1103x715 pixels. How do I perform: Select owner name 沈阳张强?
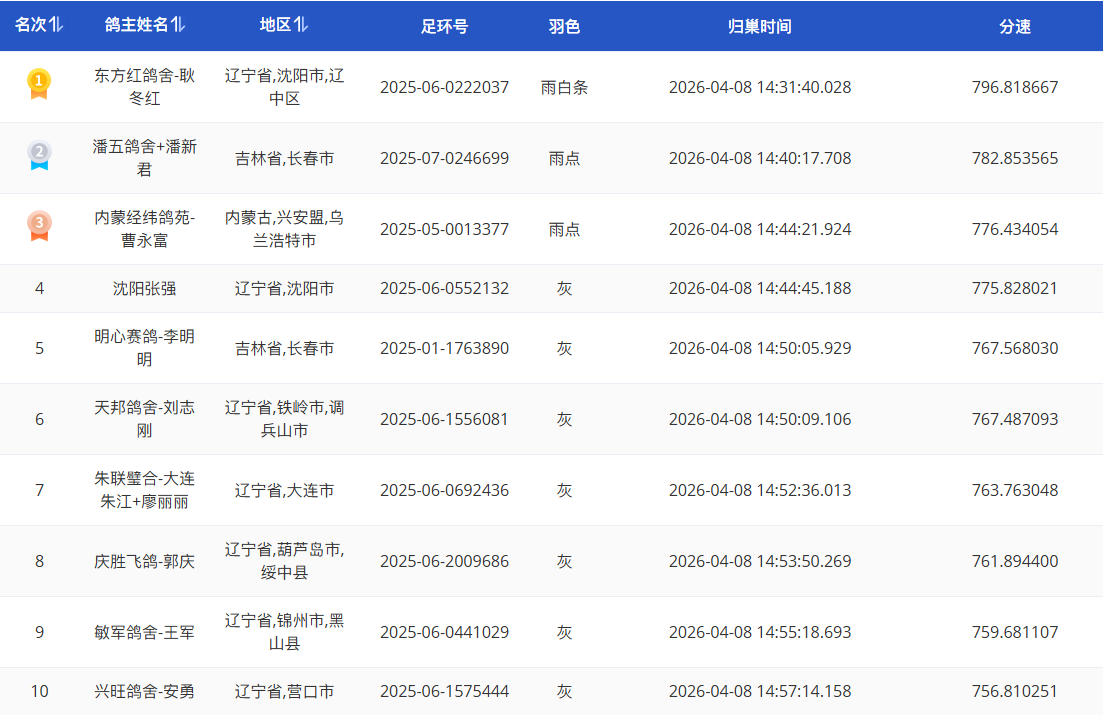[145, 288]
